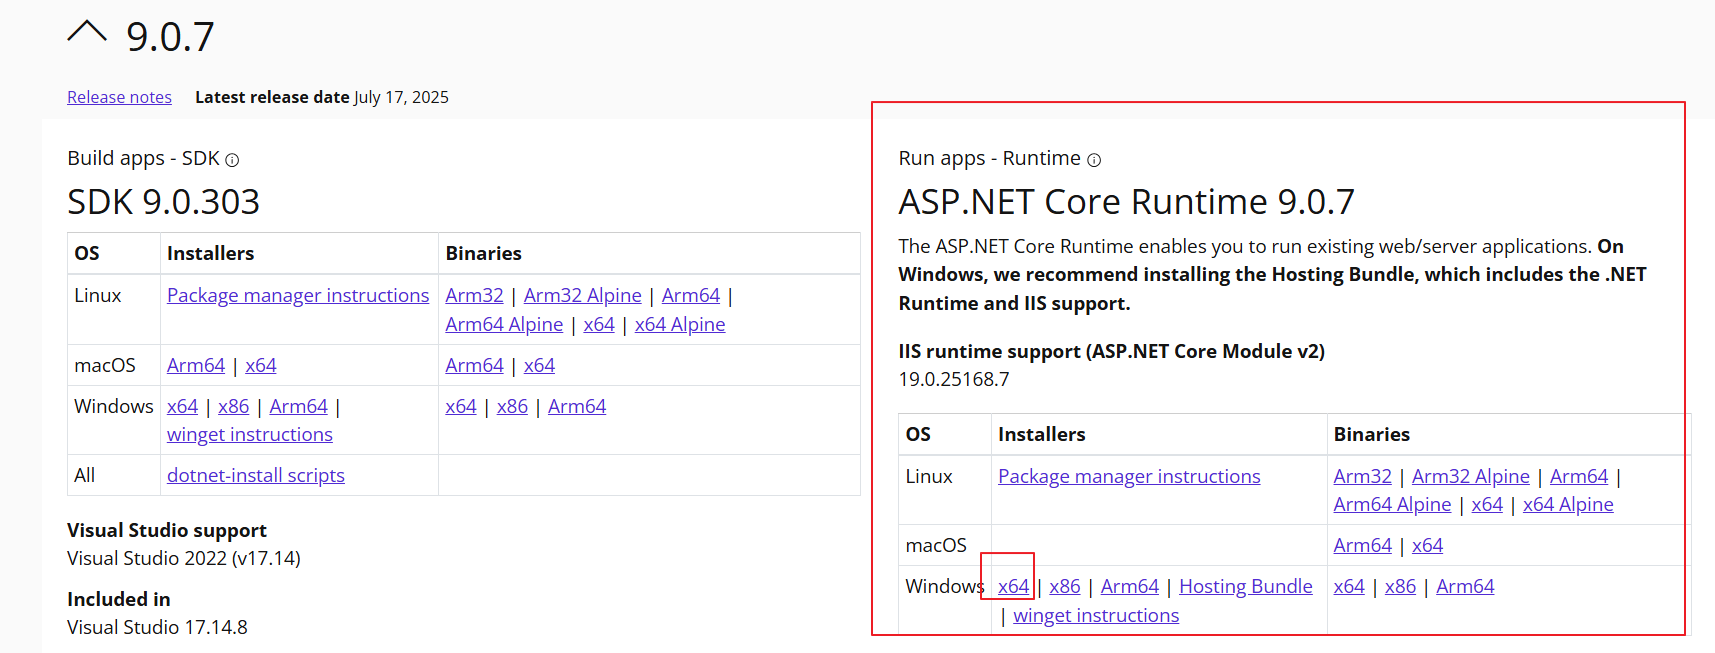Download SDK Windows Arm64 installer
1715x653 pixels.
point(299,406)
